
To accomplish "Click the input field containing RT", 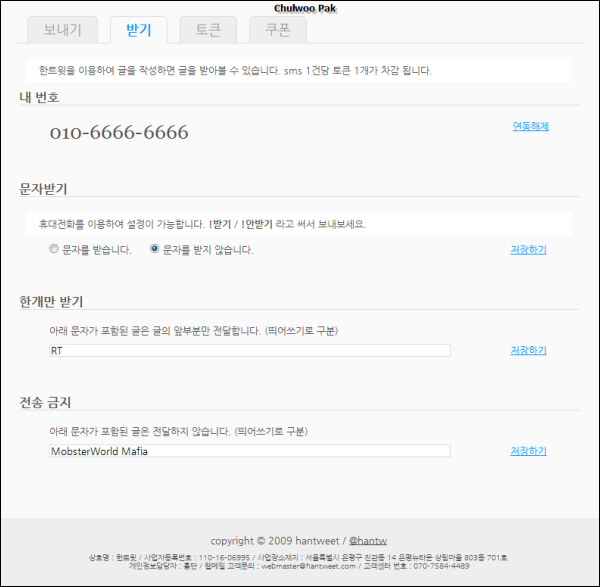I will 250,351.
